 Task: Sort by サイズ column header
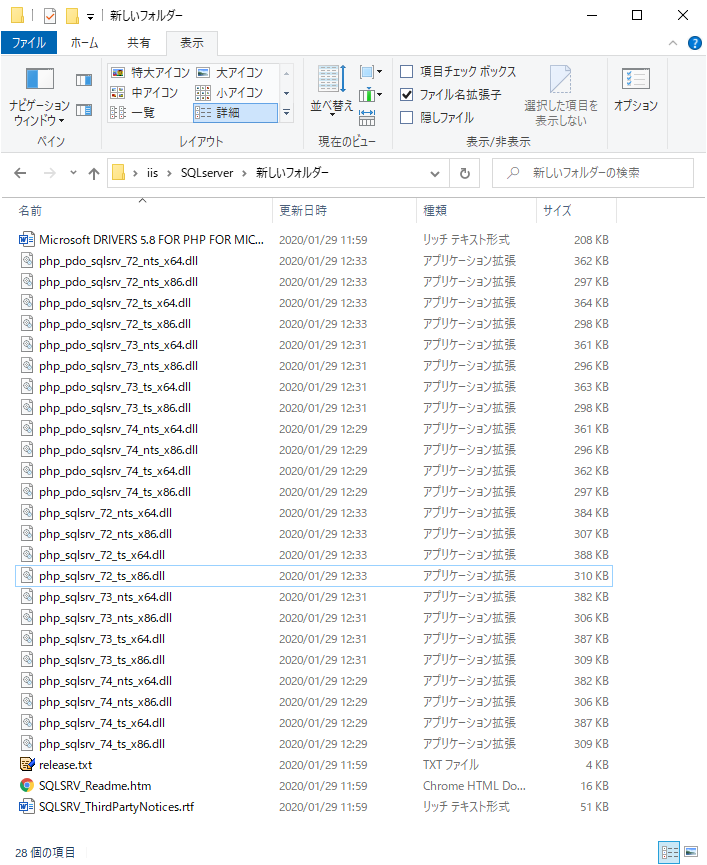coord(576,210)
